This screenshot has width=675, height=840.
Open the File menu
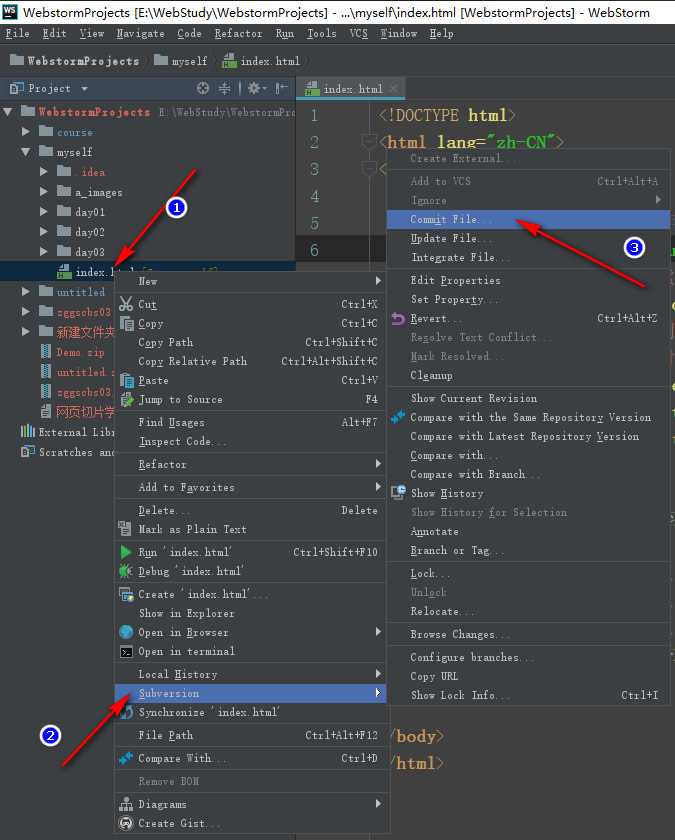pos(18,33)
